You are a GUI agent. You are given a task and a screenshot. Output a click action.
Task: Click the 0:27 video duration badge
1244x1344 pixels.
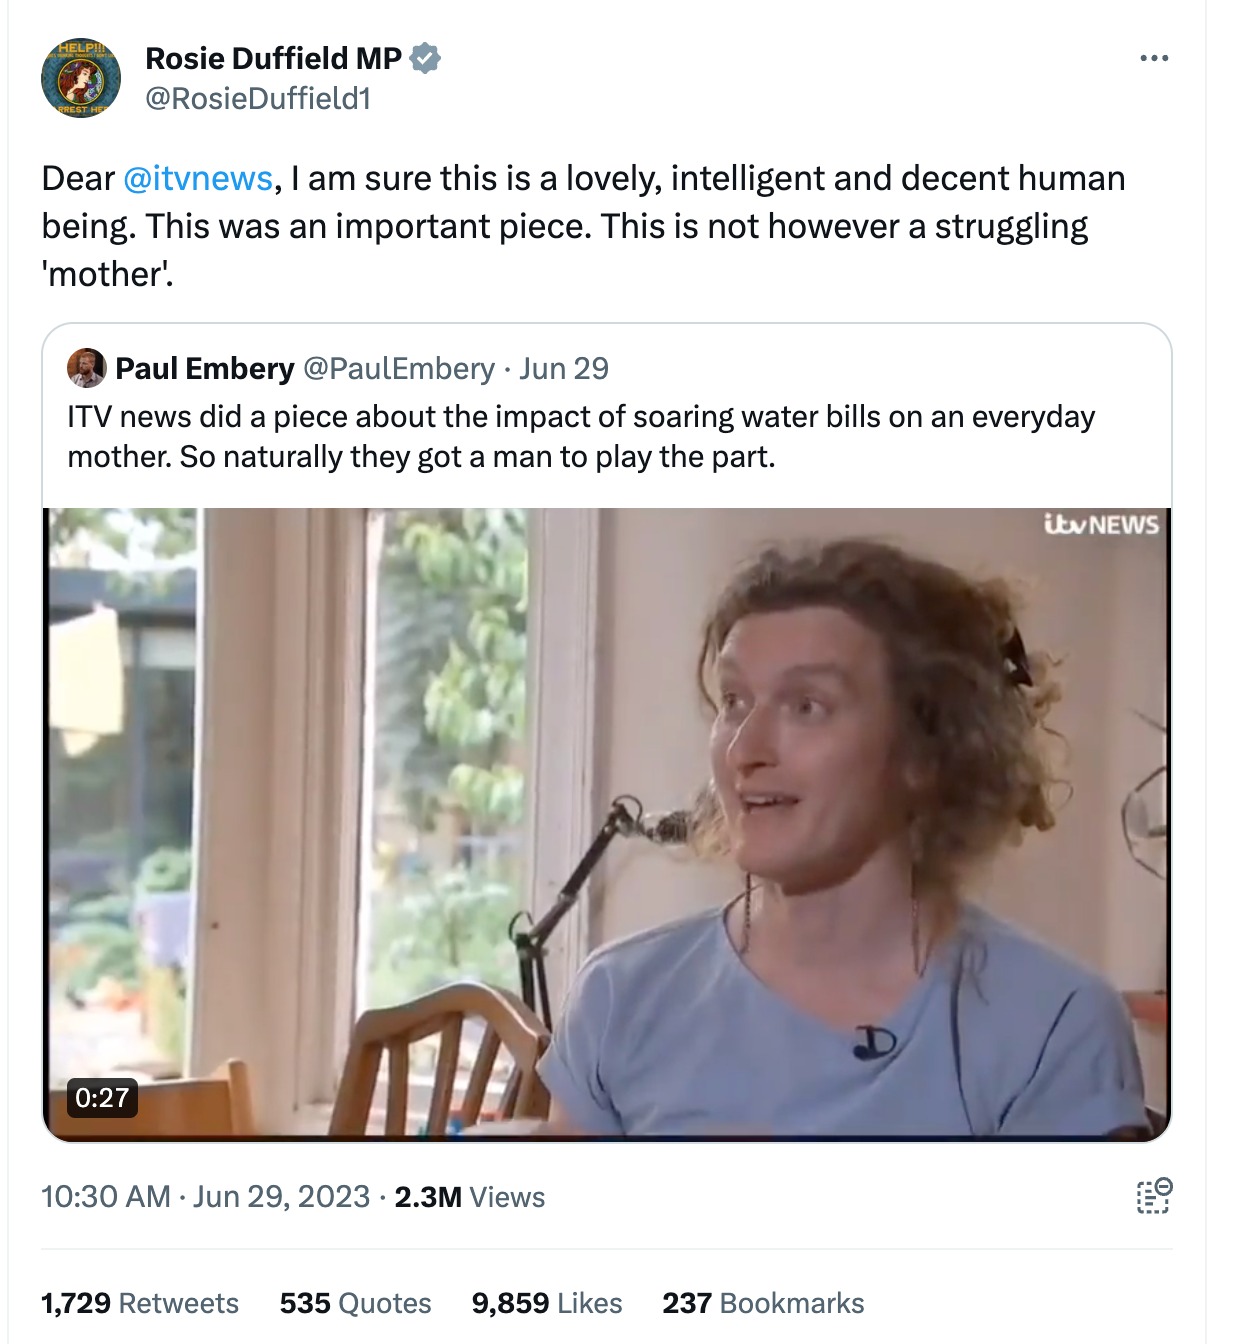point(102,1097)
